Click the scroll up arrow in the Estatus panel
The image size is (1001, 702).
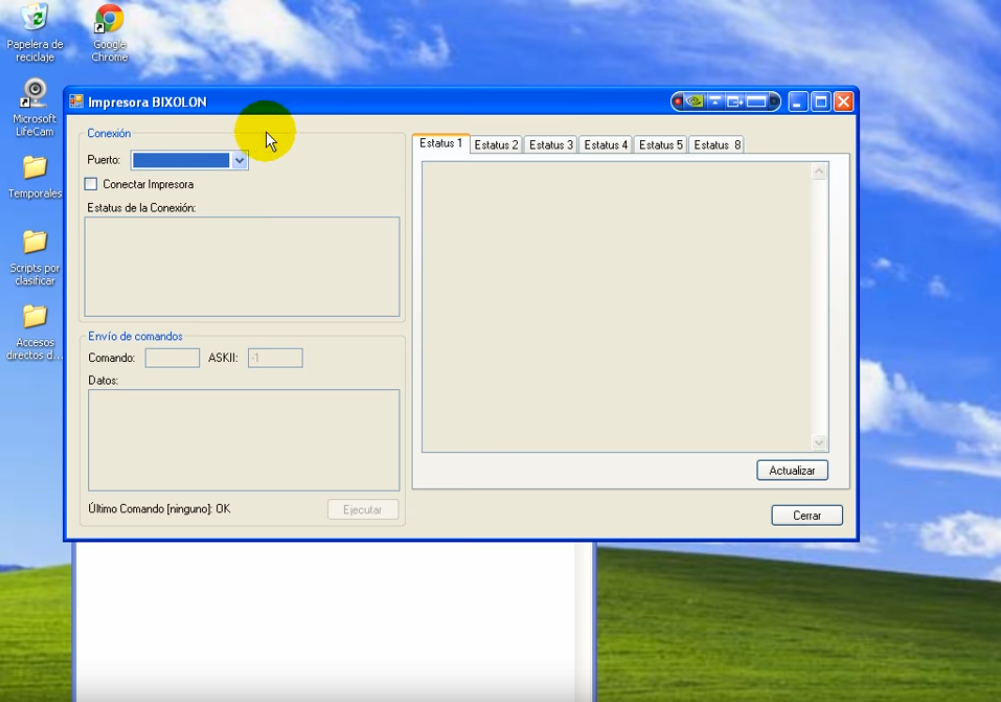click(819, 171)
